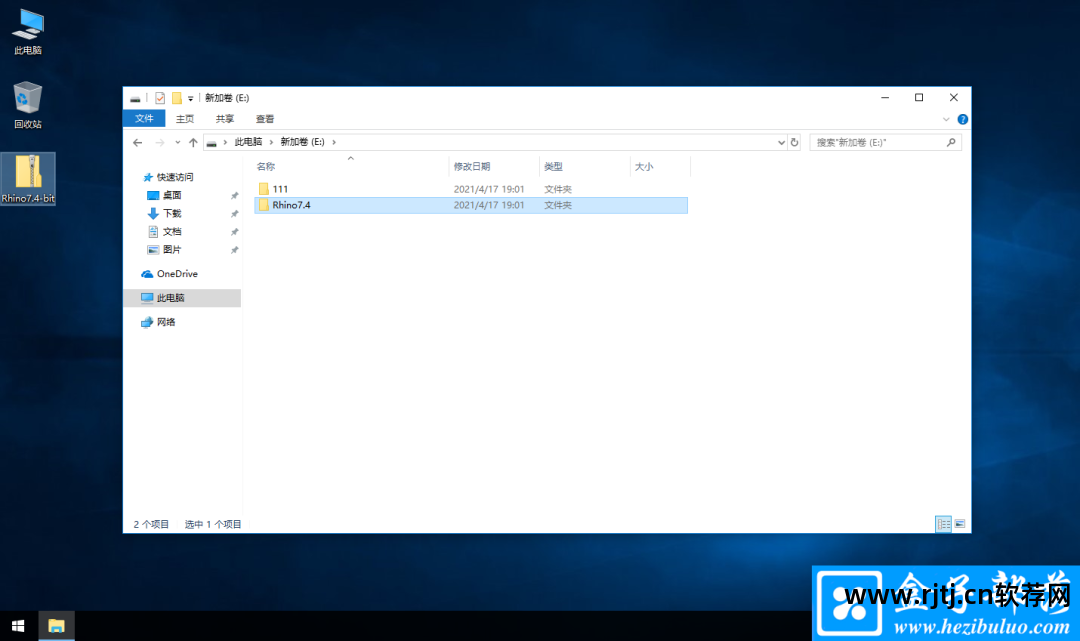
Task: Click the Properties checkmark quick access icon
Action: coord(160,98)
